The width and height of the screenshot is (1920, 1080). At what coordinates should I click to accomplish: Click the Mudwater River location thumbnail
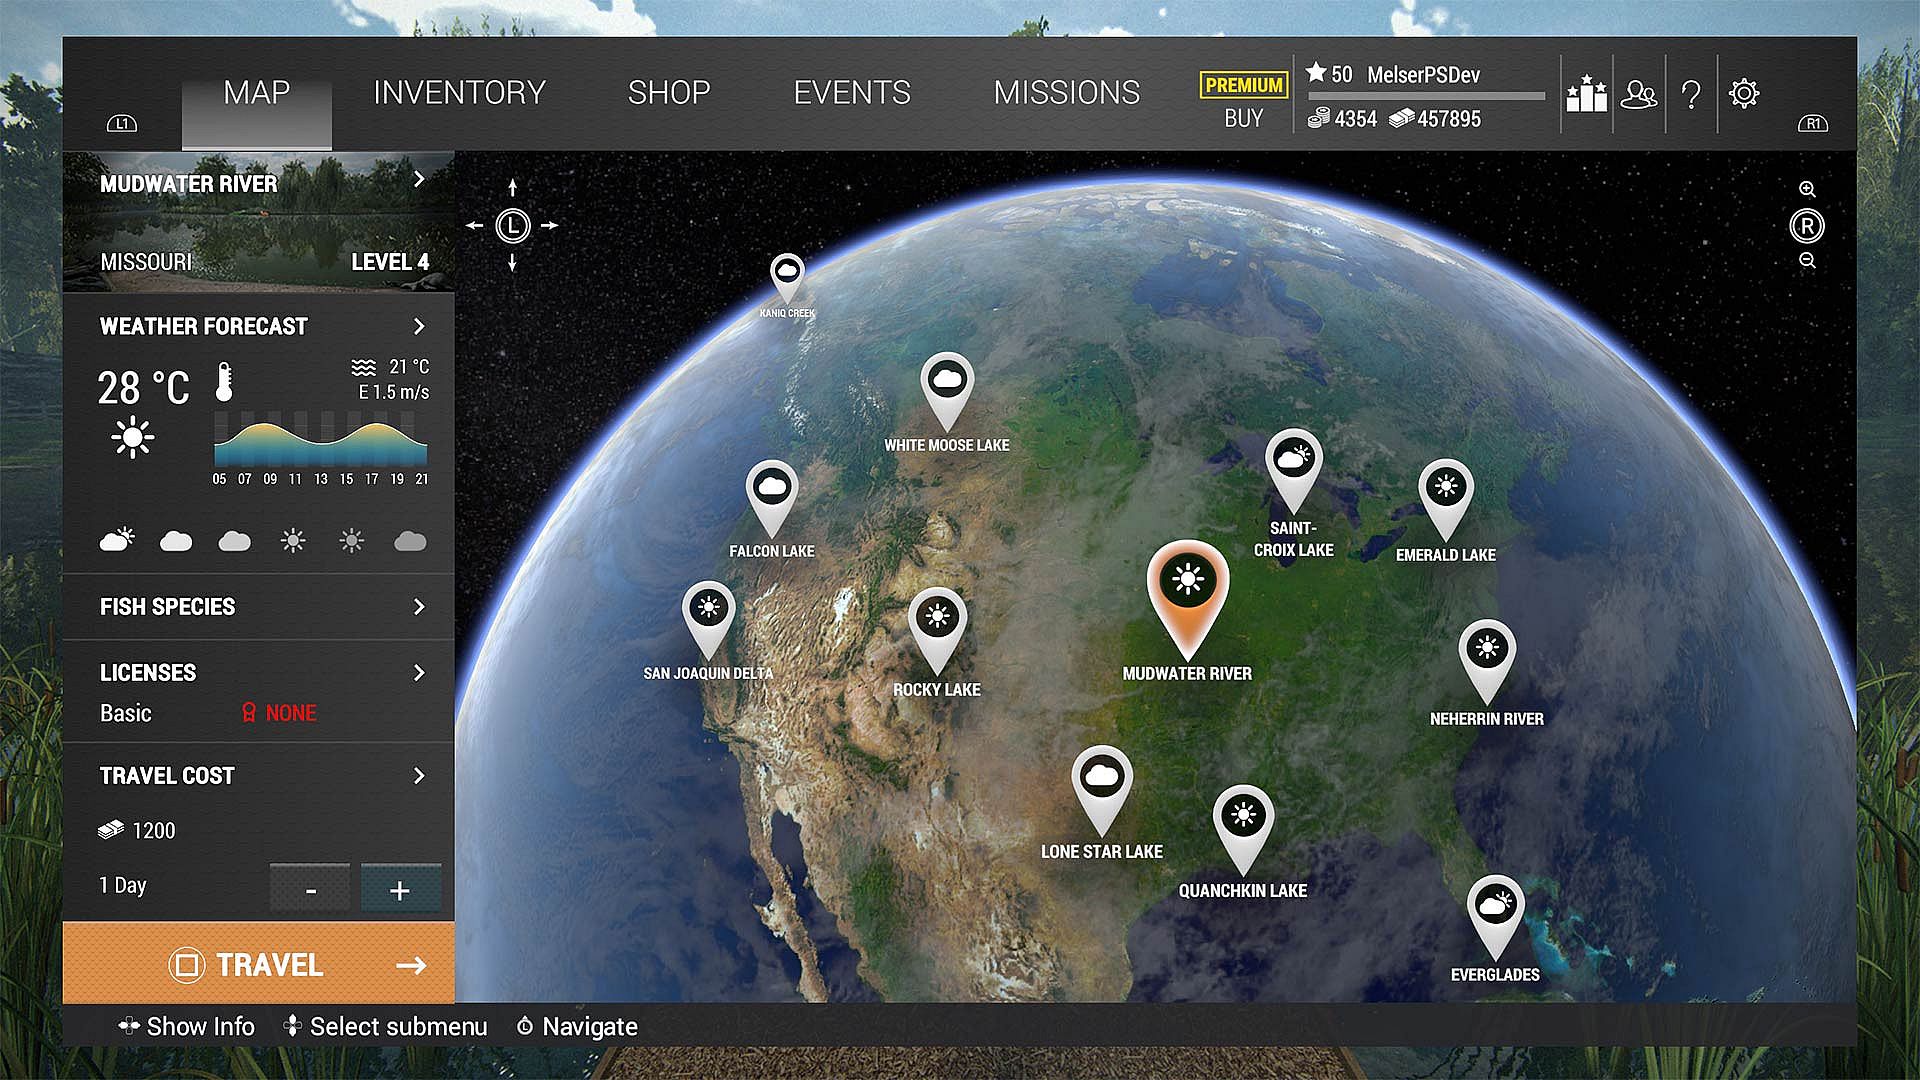click(258, 222)
